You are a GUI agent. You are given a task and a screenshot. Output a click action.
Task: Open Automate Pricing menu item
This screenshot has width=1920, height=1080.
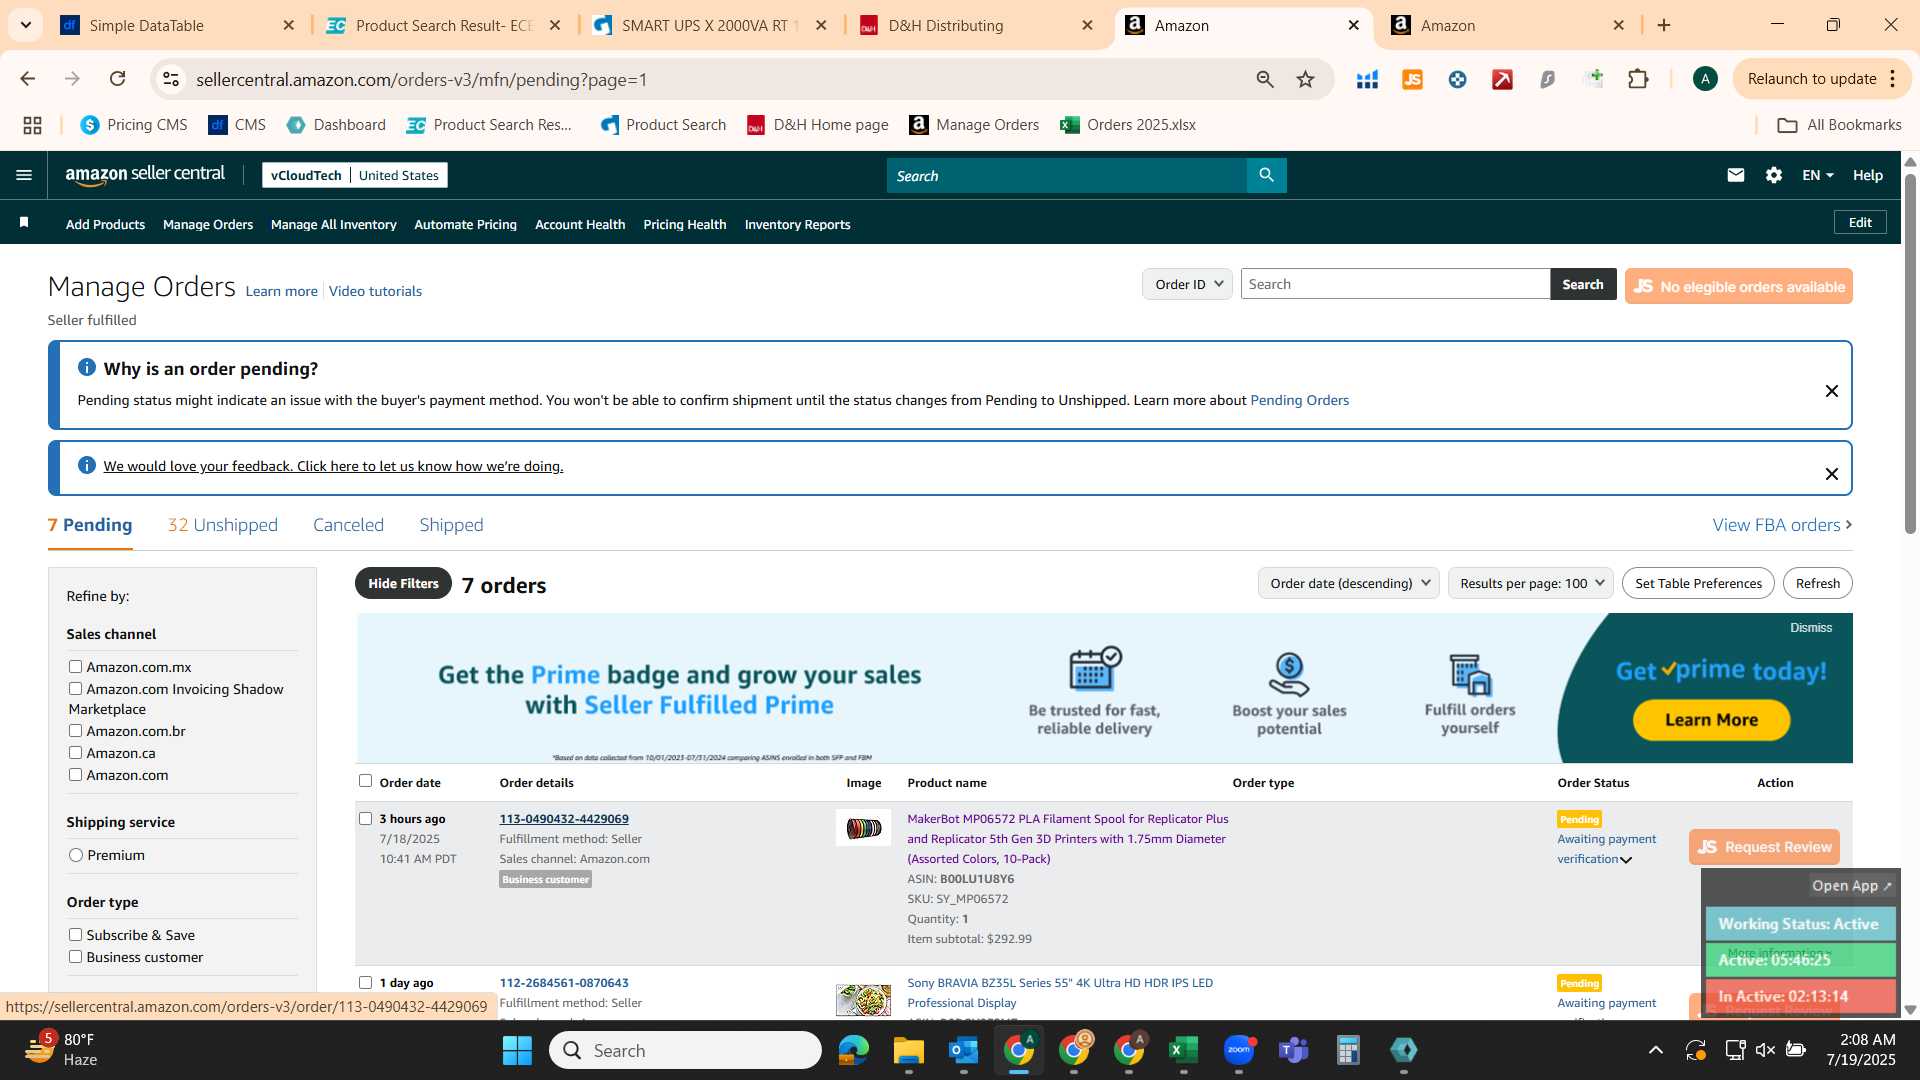pos(465,224)
